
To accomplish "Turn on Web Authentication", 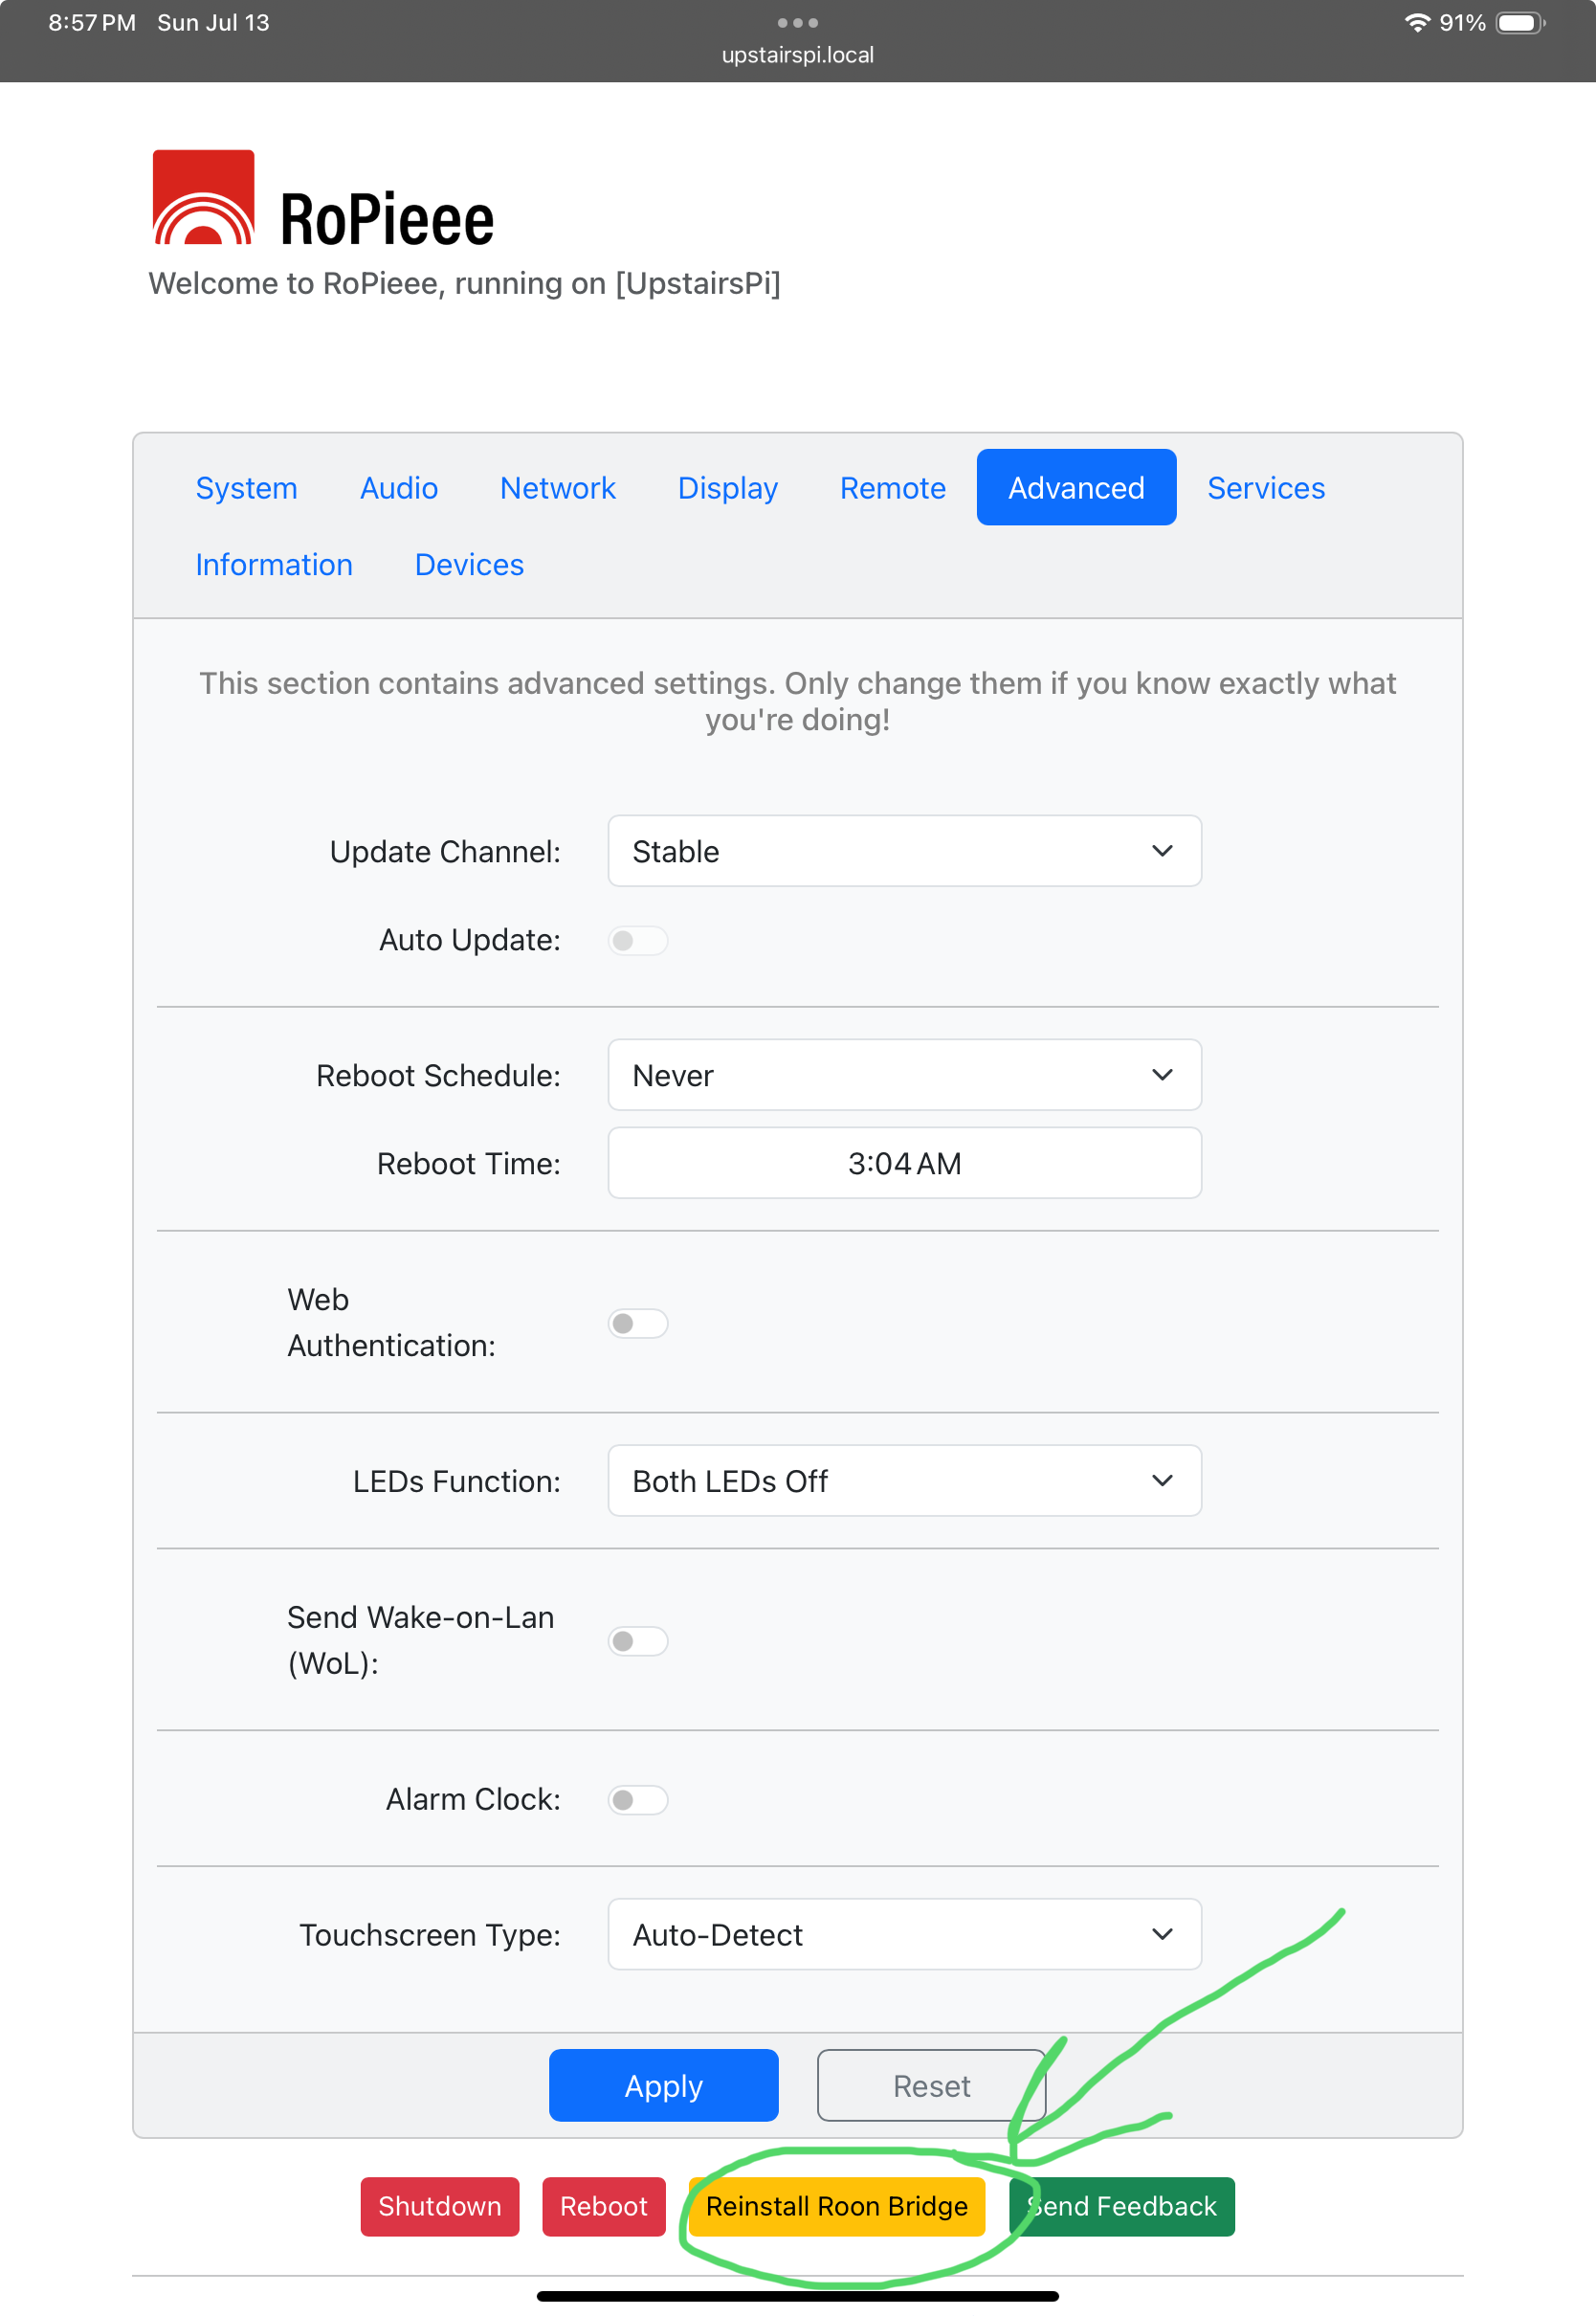I will tap(637, 1322).
